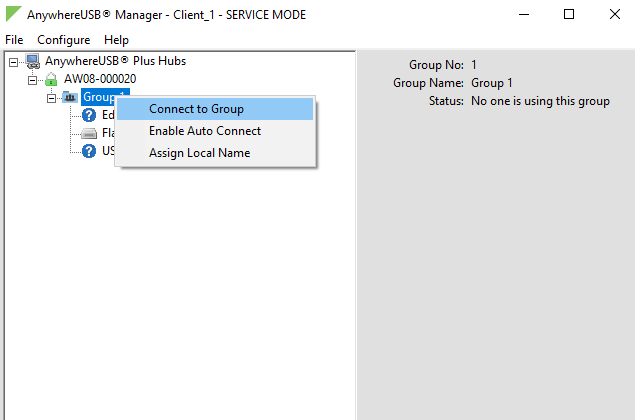The image size is (635, 420).
Task: Click the Group Name value Group 1
Action: pos(492,83)
